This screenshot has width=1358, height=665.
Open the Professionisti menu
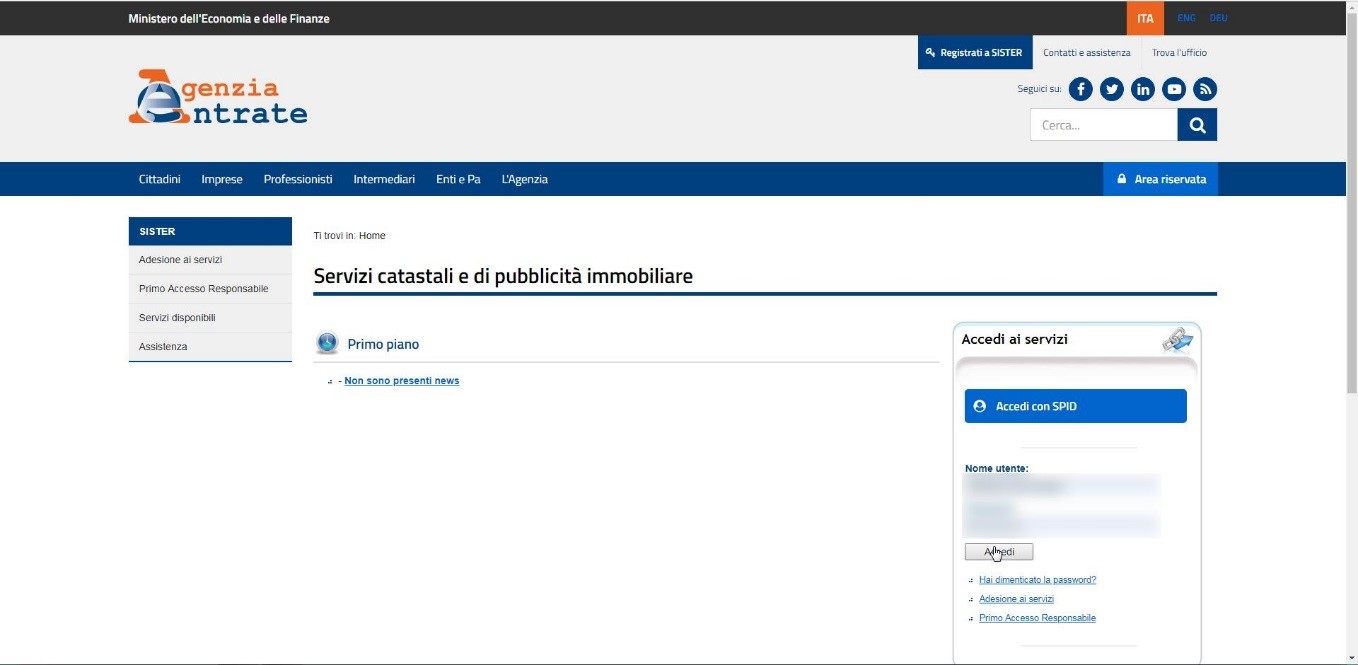click(298, 179)
